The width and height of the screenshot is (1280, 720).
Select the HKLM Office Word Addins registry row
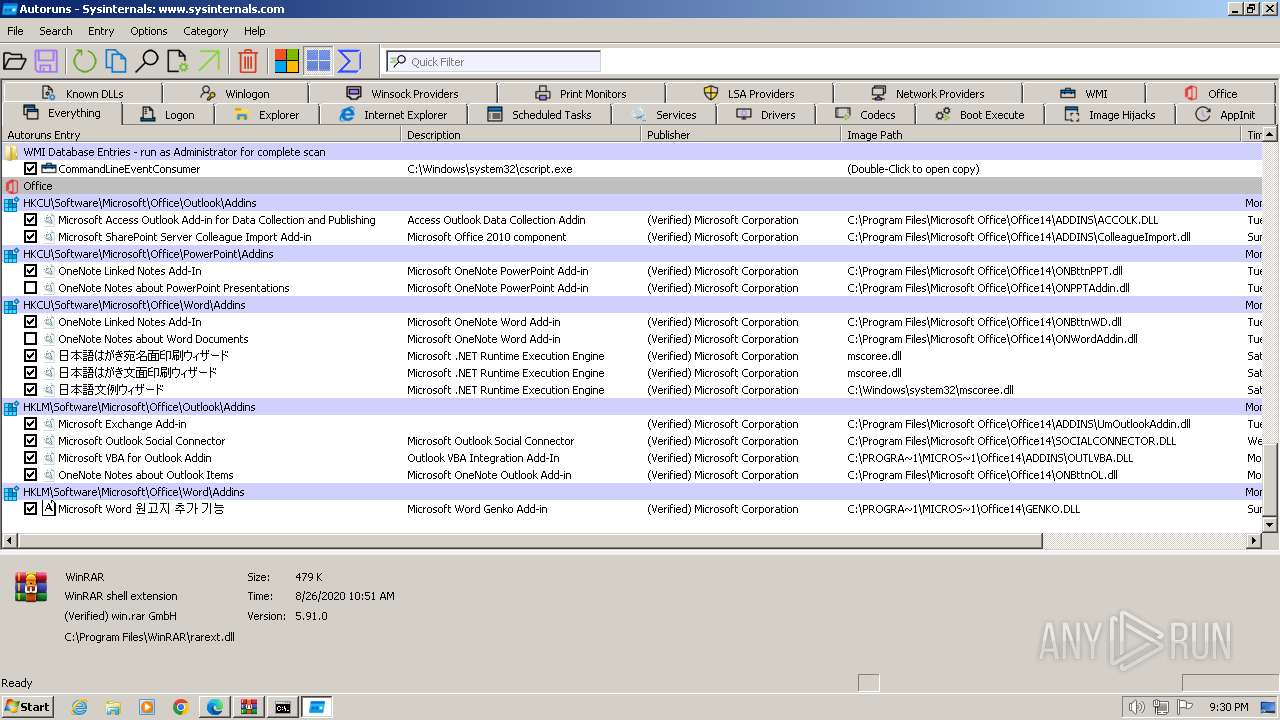coord(632,492)
